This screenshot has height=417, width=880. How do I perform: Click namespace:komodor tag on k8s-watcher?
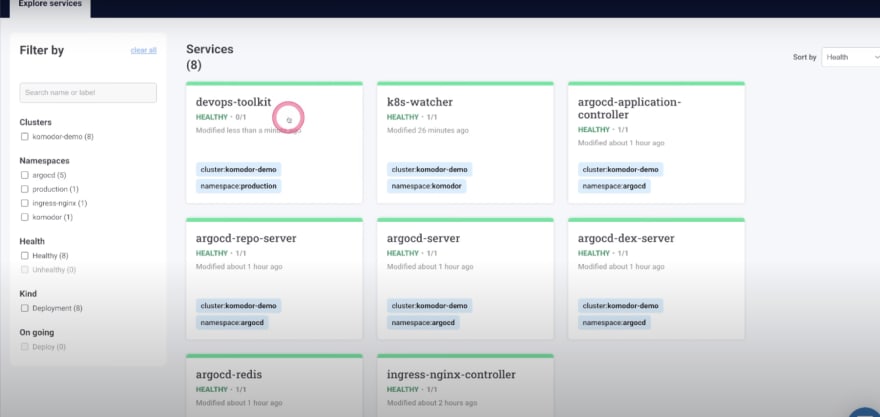427,186
